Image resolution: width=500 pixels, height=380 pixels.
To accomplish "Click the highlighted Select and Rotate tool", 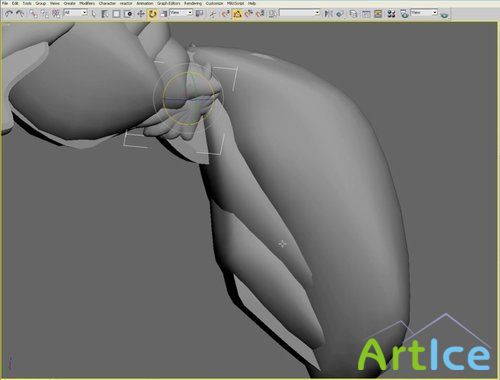I will (x=152, y=14).
